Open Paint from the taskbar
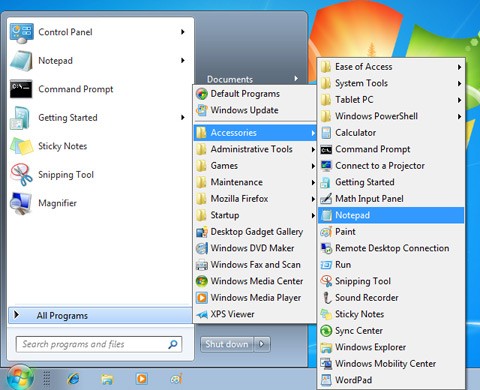The image size is (480, 390). [176, 379]
